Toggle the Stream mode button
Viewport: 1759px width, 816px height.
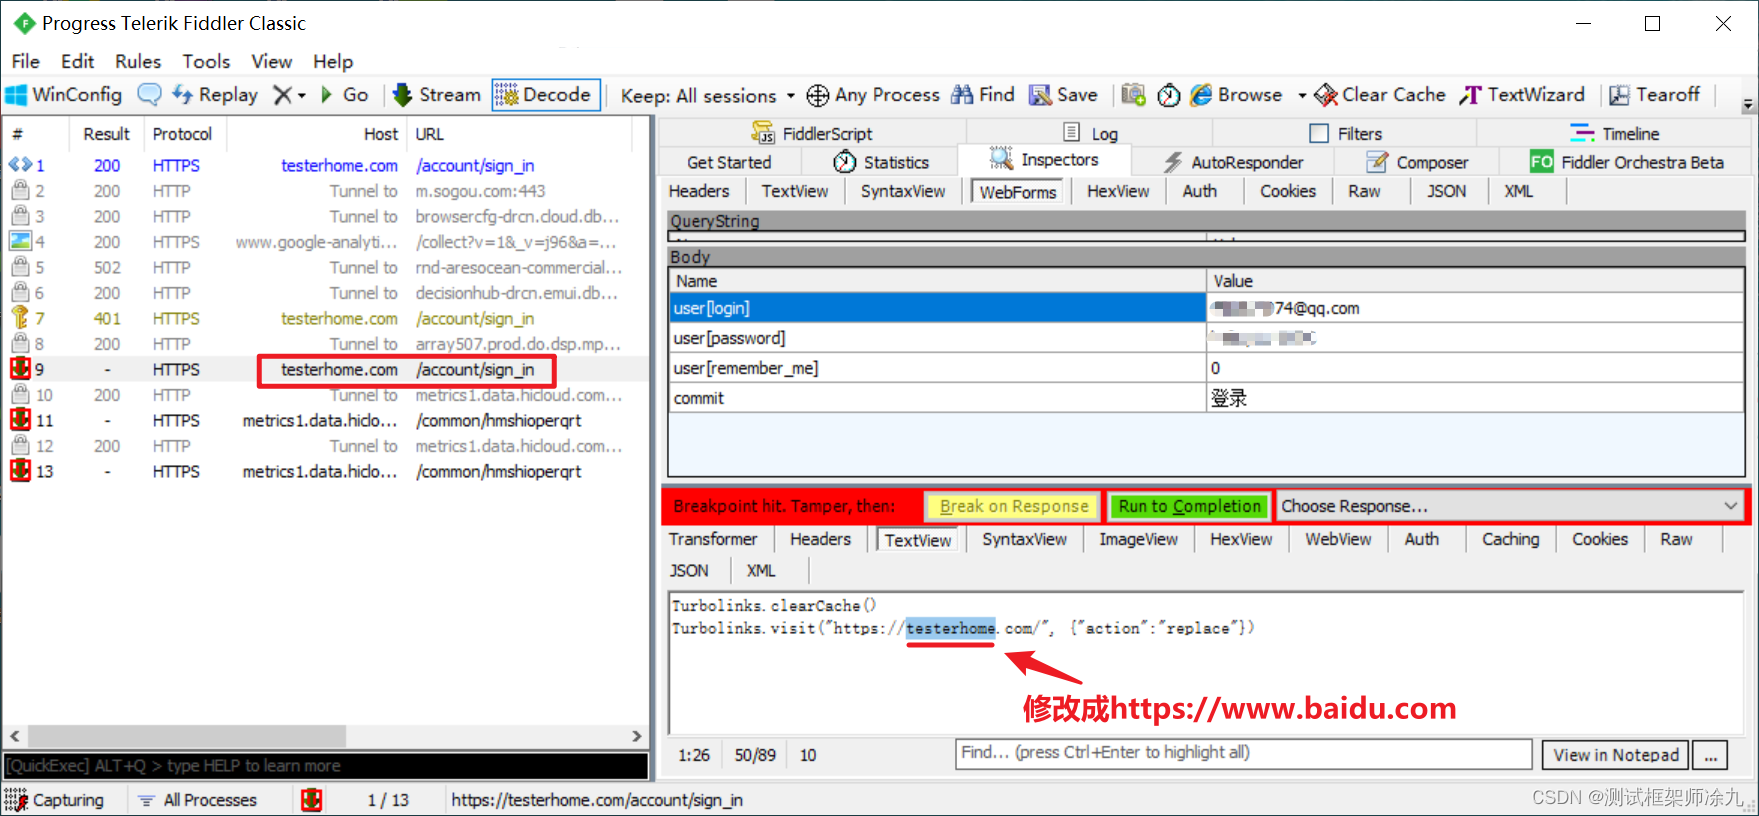click(x=437, y=95)
